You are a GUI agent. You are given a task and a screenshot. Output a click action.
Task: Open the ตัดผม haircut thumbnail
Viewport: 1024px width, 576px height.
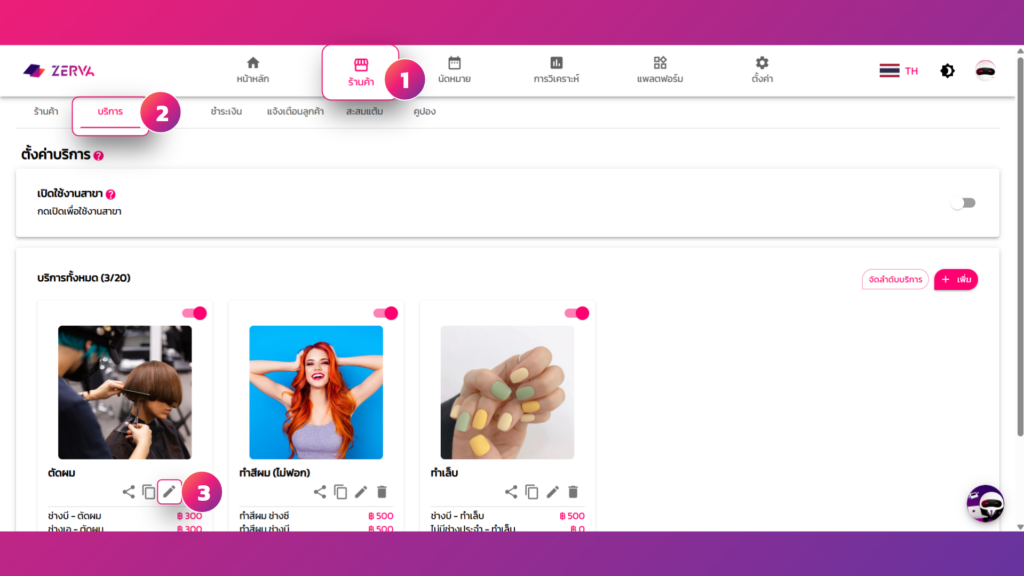tap(125, 392)
